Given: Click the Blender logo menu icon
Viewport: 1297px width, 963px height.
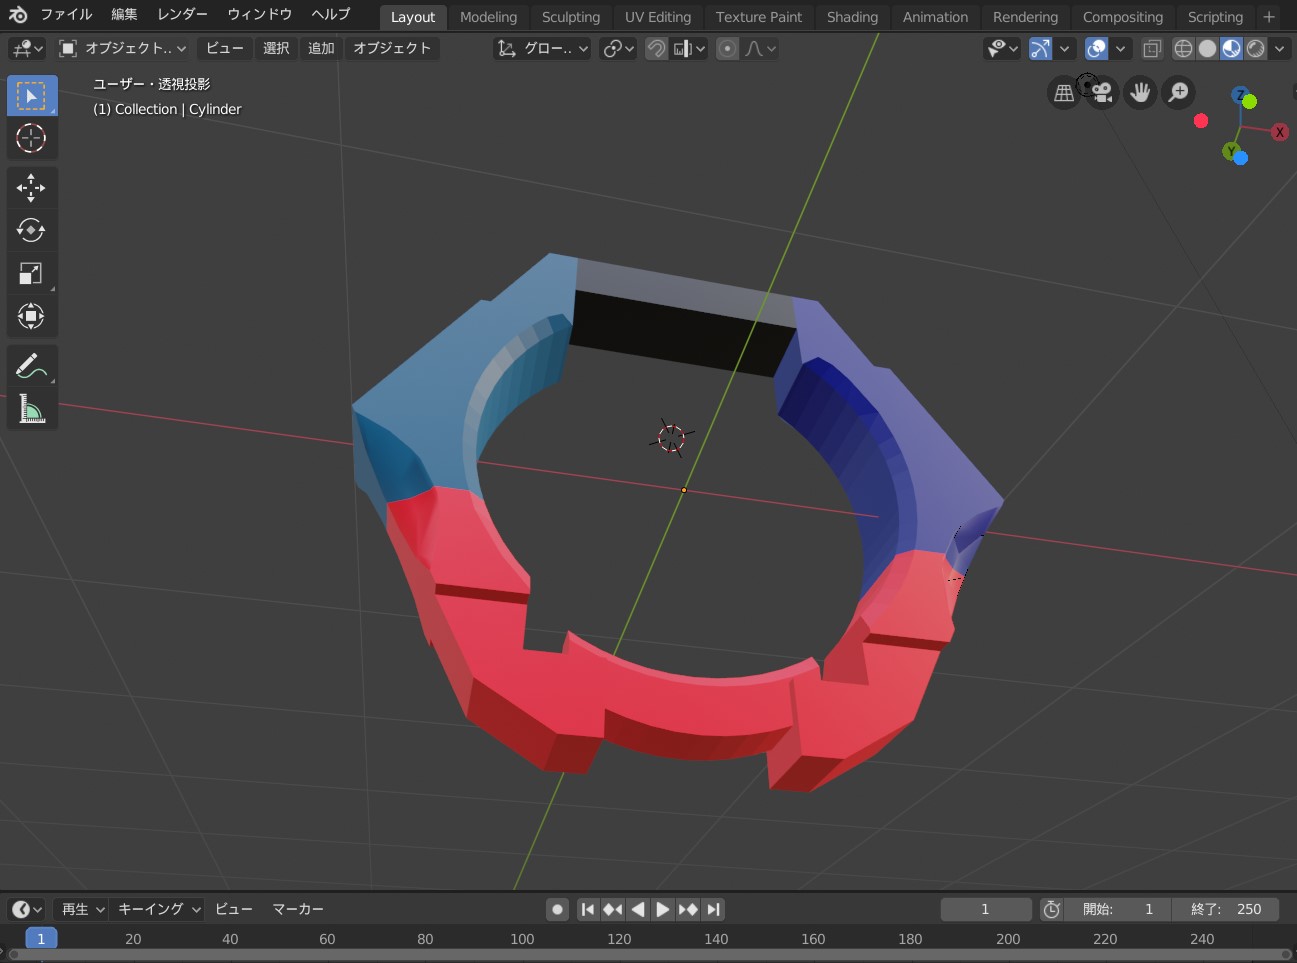Looking at the screenshot, I should click(17, 15).
